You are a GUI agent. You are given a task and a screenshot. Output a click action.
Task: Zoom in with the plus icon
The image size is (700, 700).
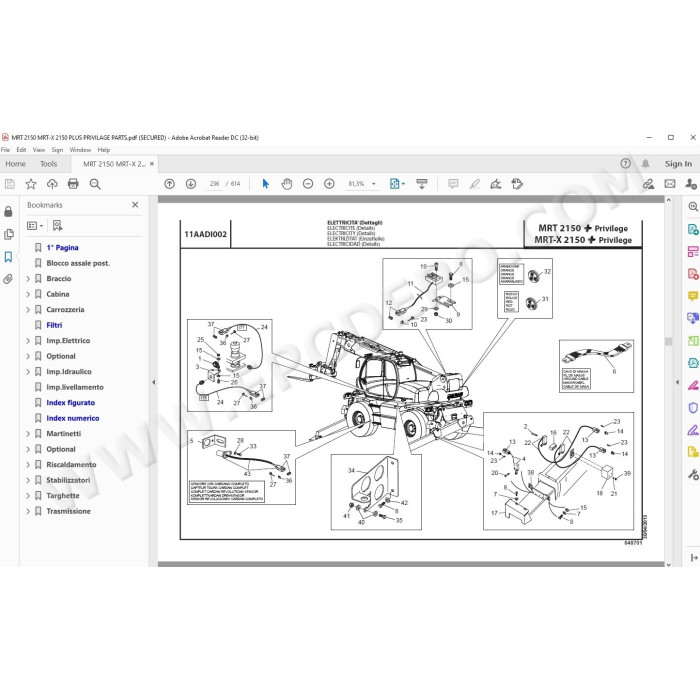point(329,184)
